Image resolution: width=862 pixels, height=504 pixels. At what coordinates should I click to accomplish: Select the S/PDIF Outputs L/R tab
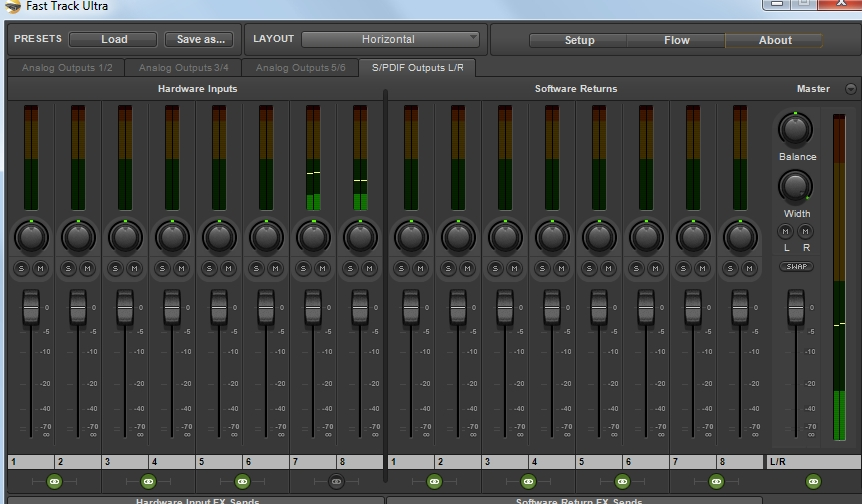tap(417, 68)
